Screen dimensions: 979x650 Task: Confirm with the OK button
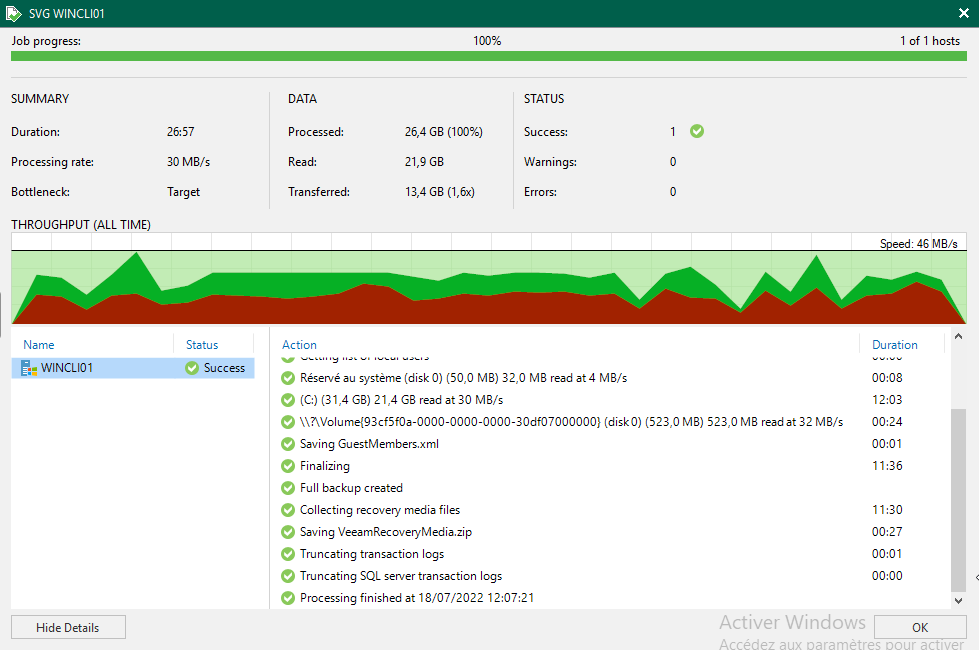(920, 628)
